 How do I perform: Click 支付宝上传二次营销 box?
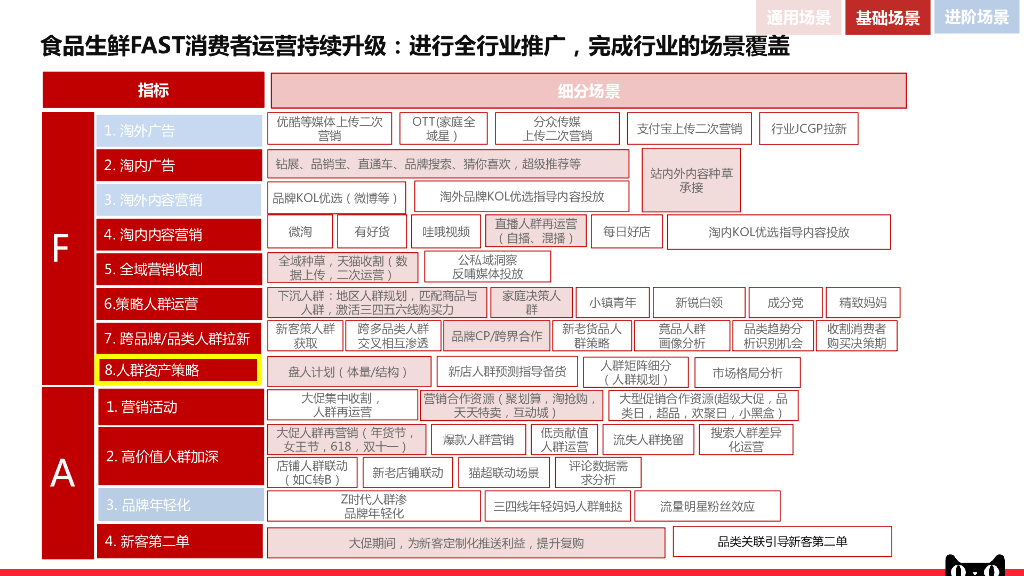pyautogui.click(x=689, y=129)
